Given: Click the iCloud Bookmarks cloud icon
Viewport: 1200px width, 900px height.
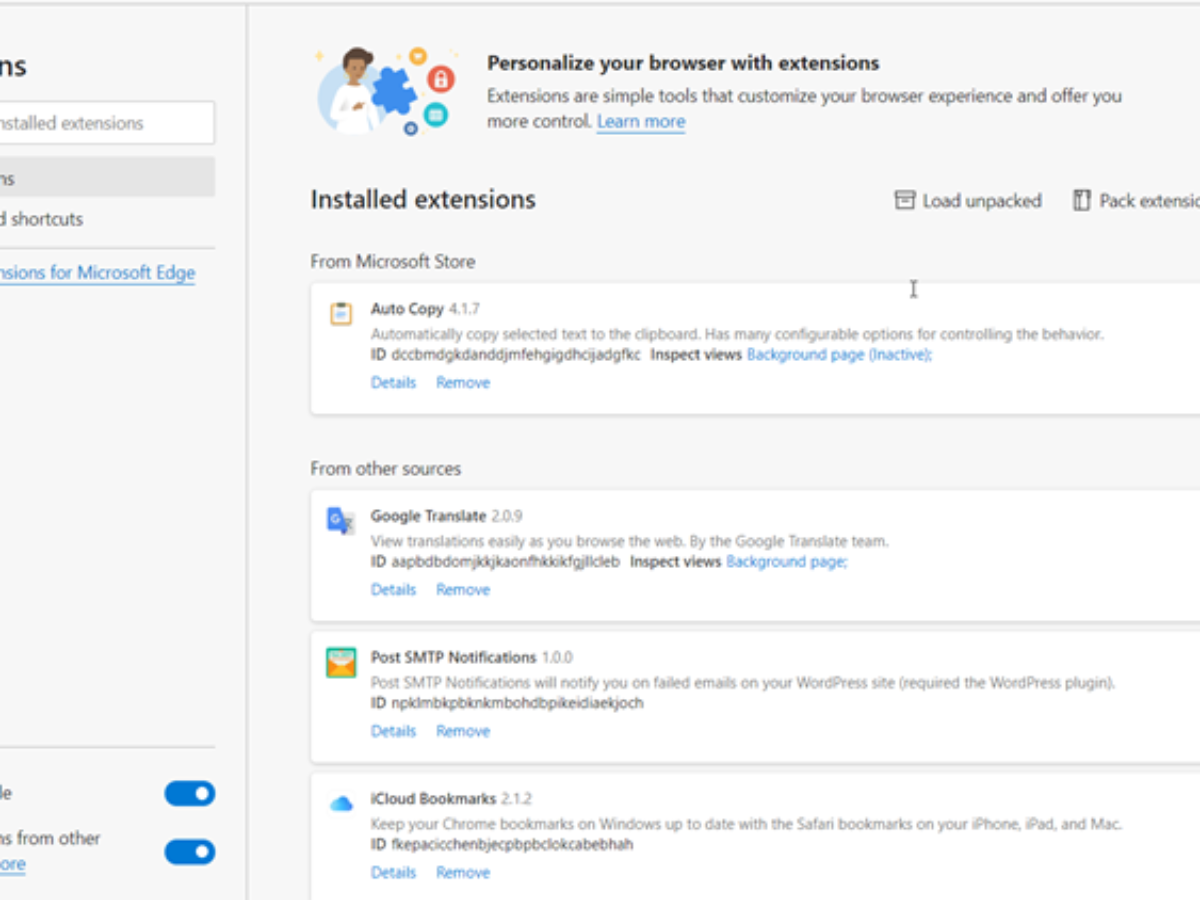Looking at the screenshot, I should [x=341, y=804].
